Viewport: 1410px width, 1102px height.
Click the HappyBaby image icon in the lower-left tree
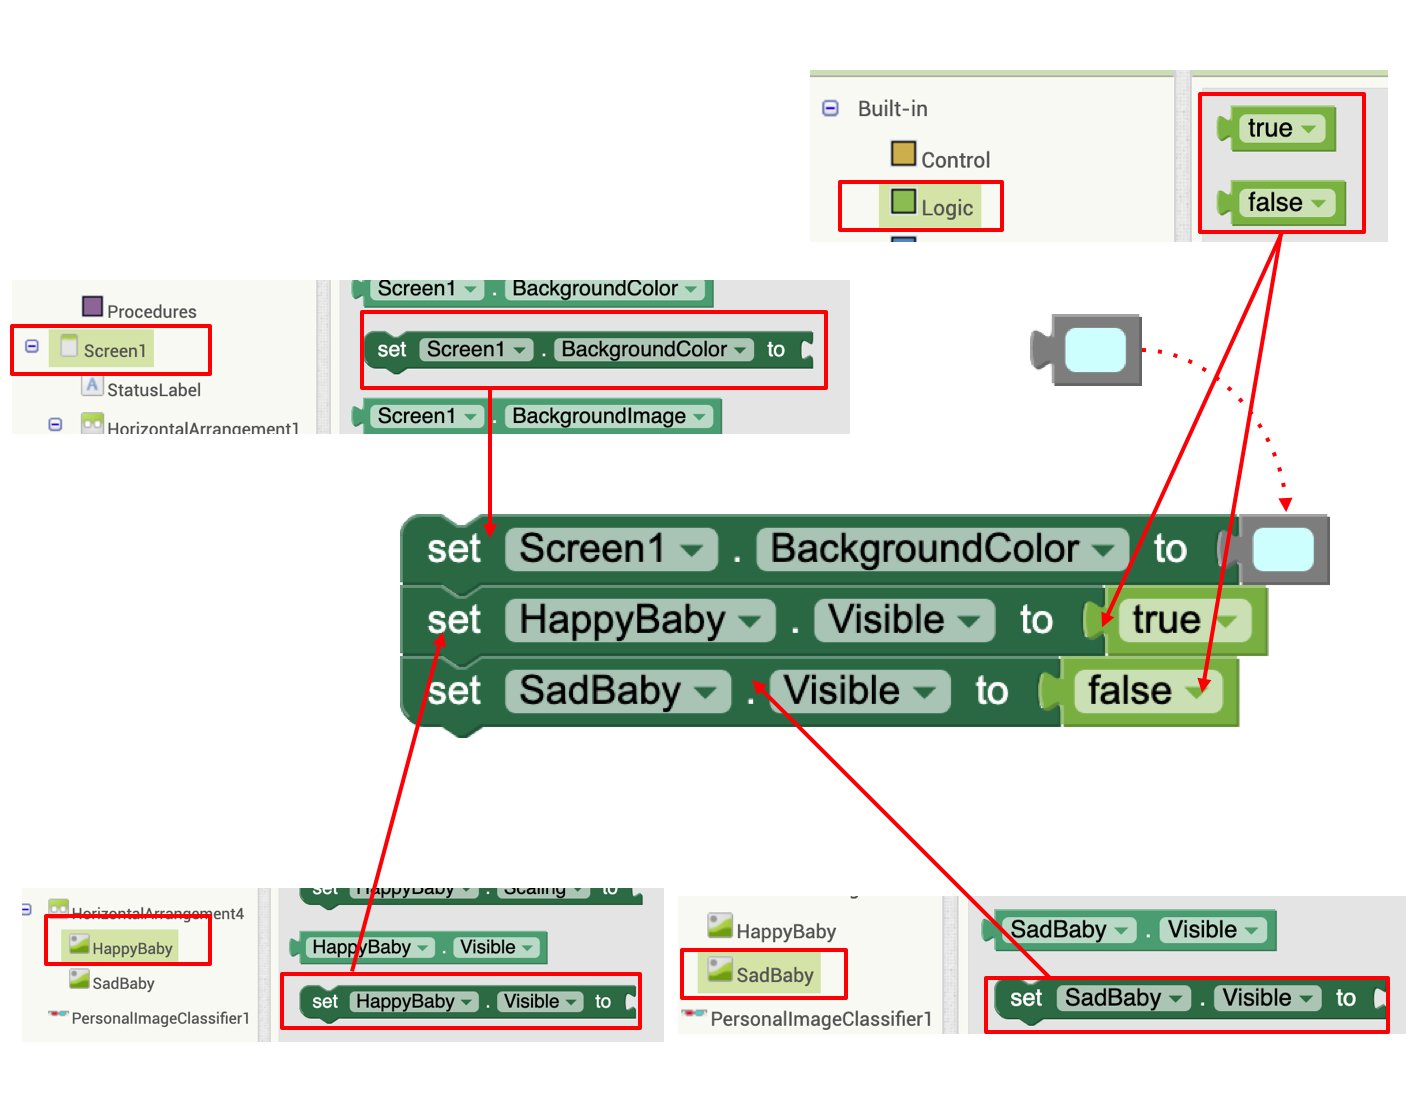point(79,943)
